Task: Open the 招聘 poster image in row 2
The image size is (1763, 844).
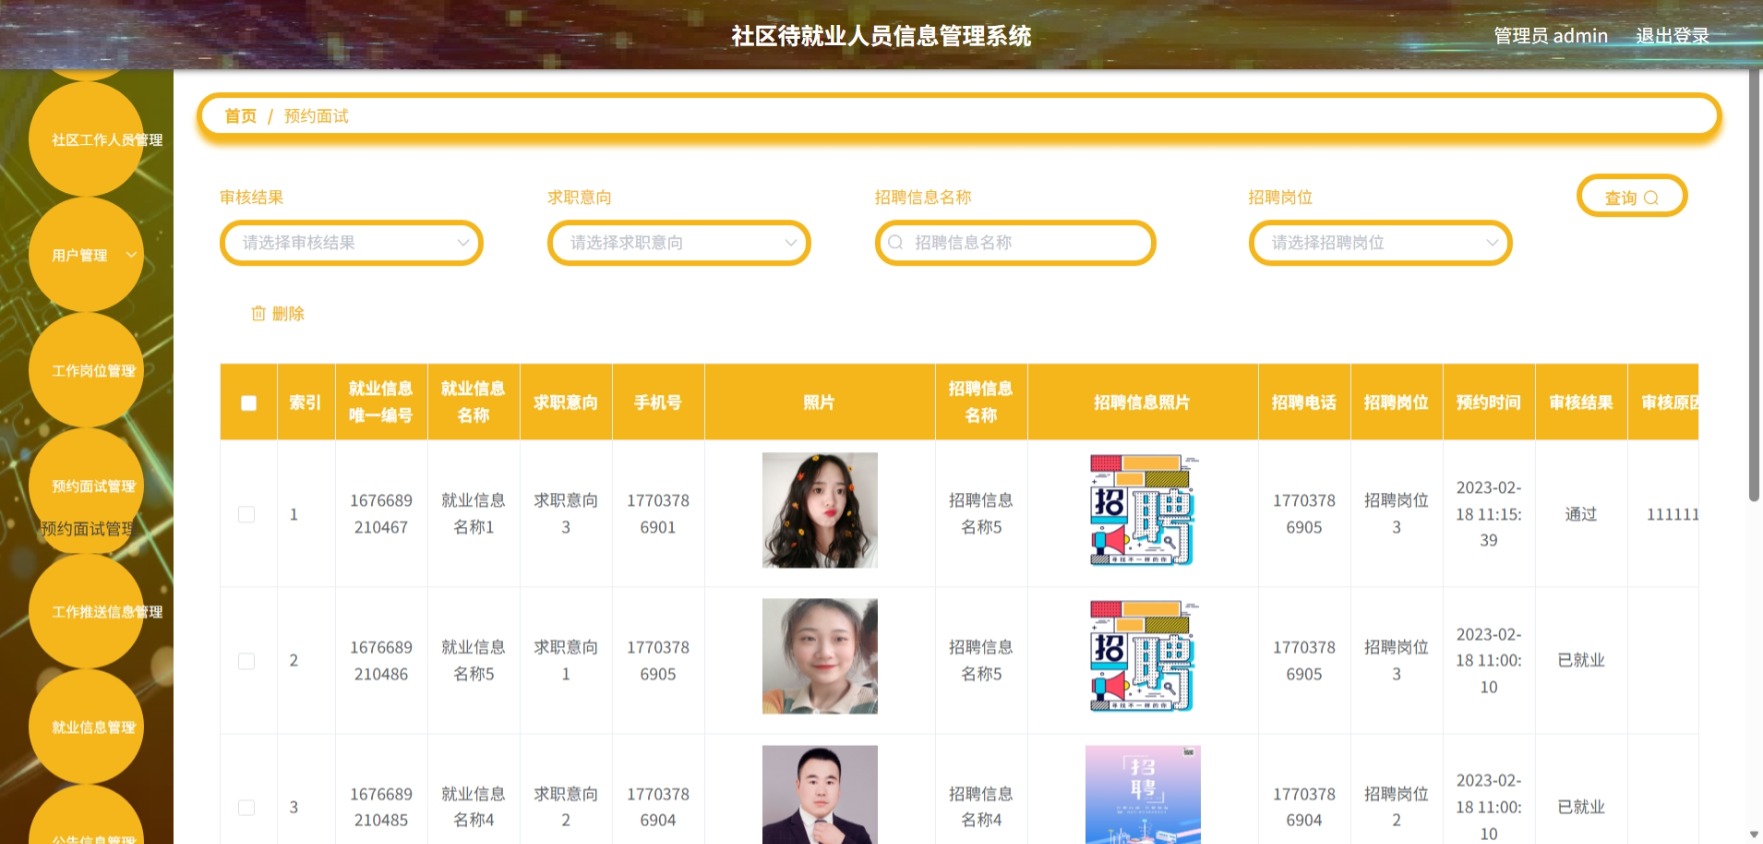Action: click(x=1143, y=656)
